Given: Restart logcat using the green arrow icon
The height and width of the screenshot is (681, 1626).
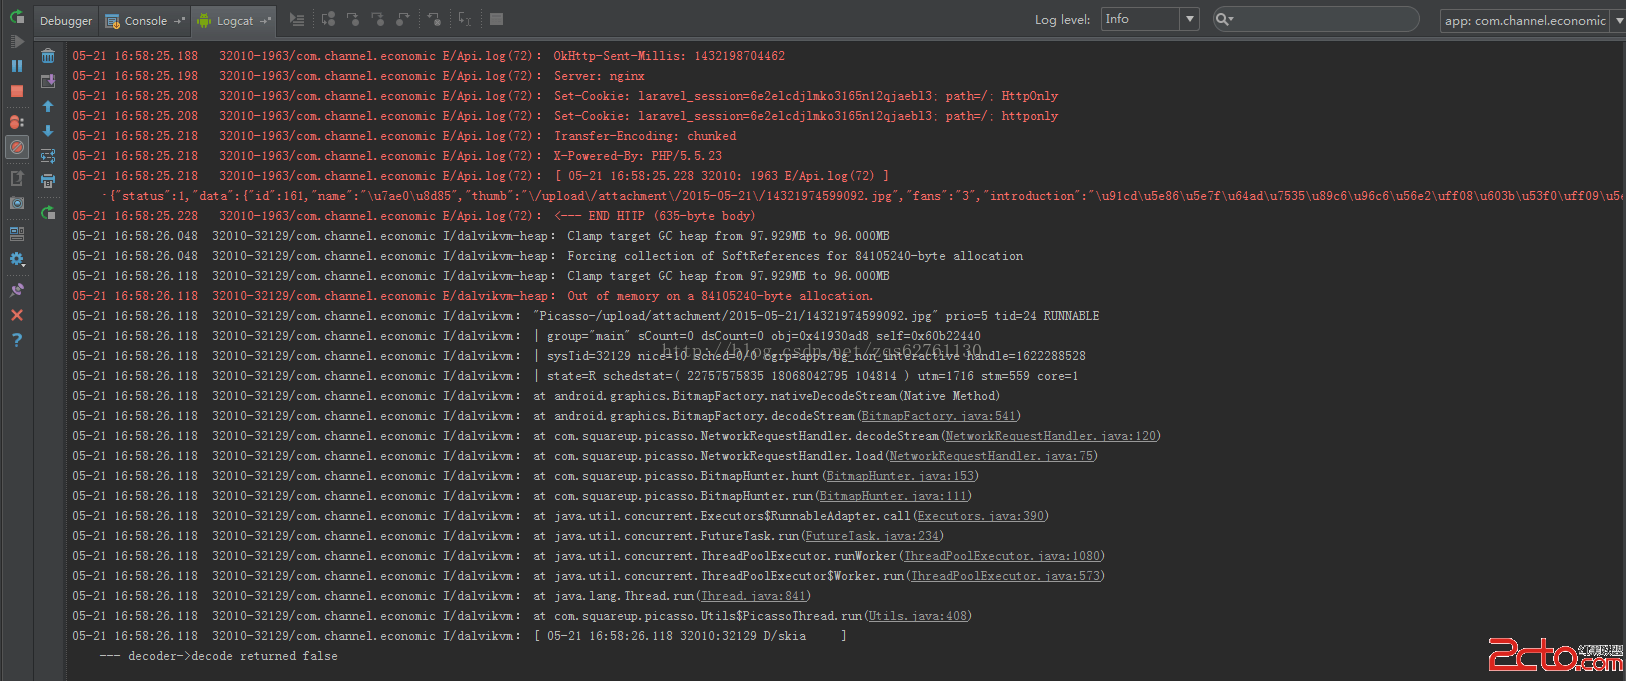Looking at the screenshot, I should (48, 212).
